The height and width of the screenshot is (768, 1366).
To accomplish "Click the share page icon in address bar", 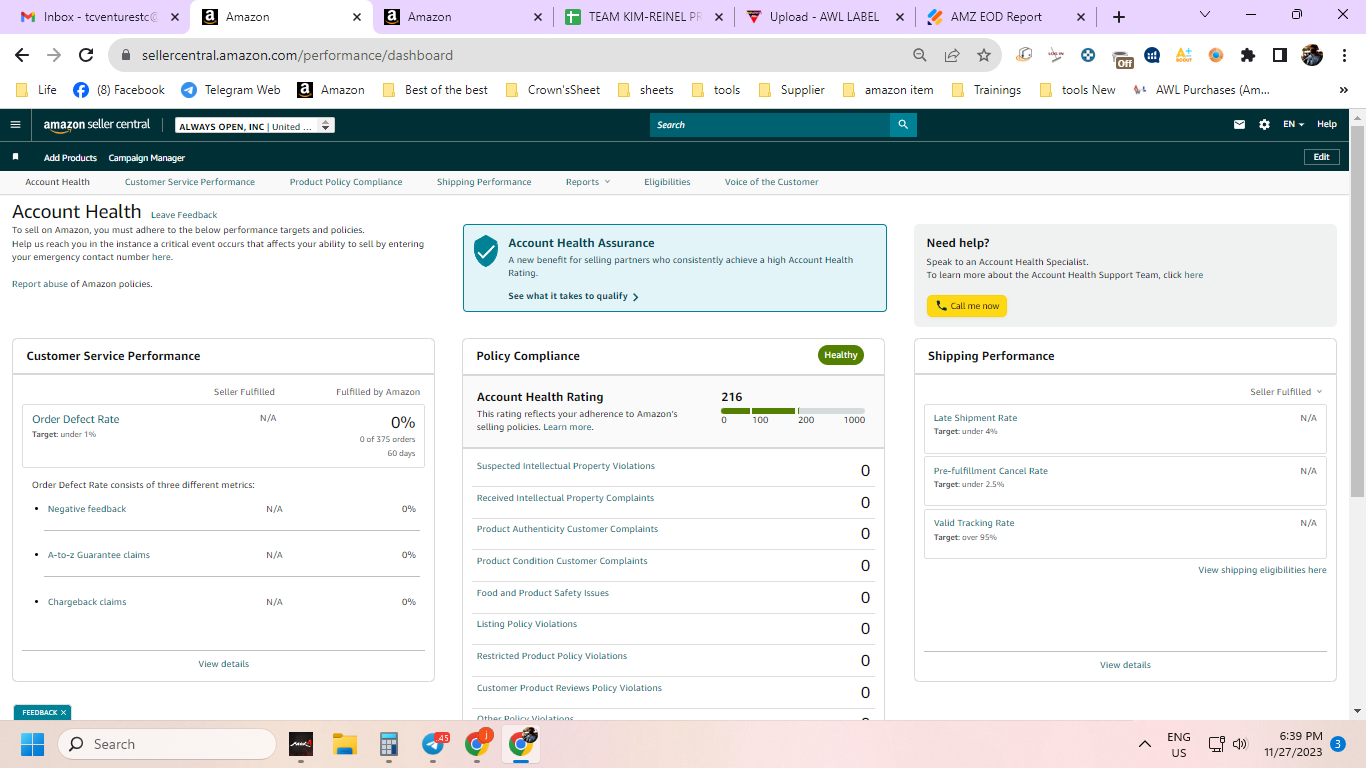I will tap(952, 55).
